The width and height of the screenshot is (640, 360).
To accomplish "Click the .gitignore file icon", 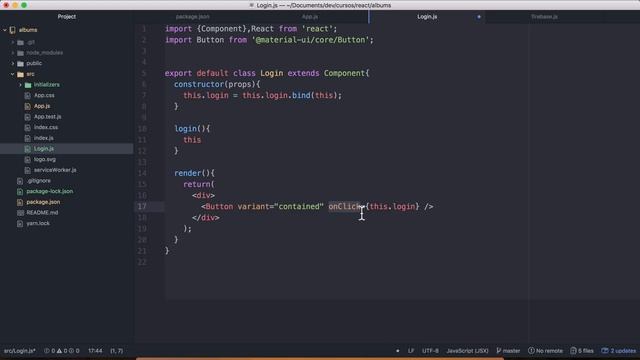I will [x=20, y=180].
